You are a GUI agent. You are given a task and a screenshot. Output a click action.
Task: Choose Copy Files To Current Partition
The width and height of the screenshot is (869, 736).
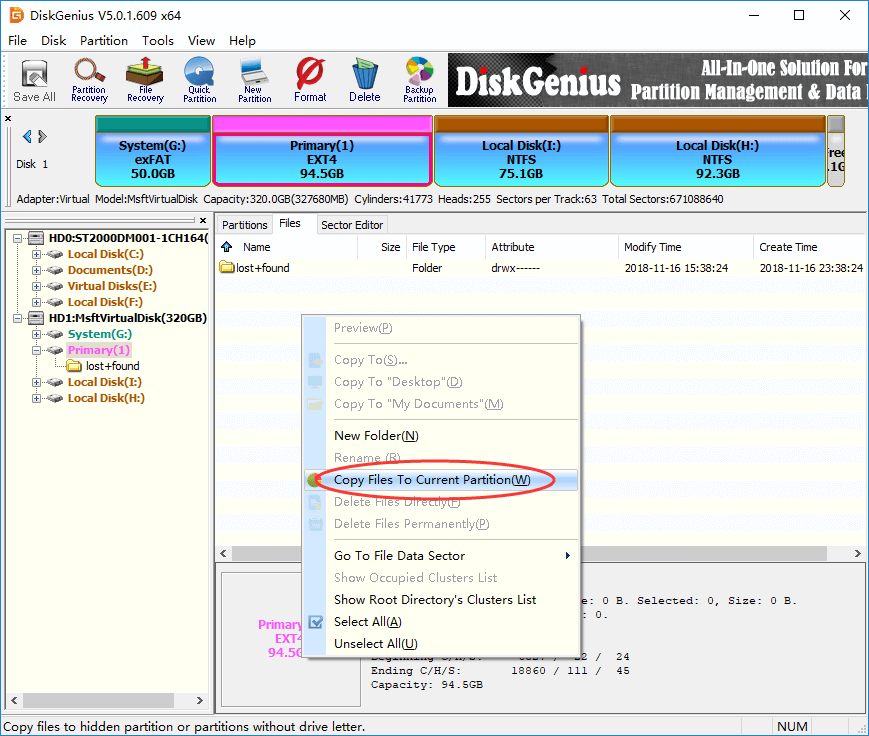click(432, 480)
